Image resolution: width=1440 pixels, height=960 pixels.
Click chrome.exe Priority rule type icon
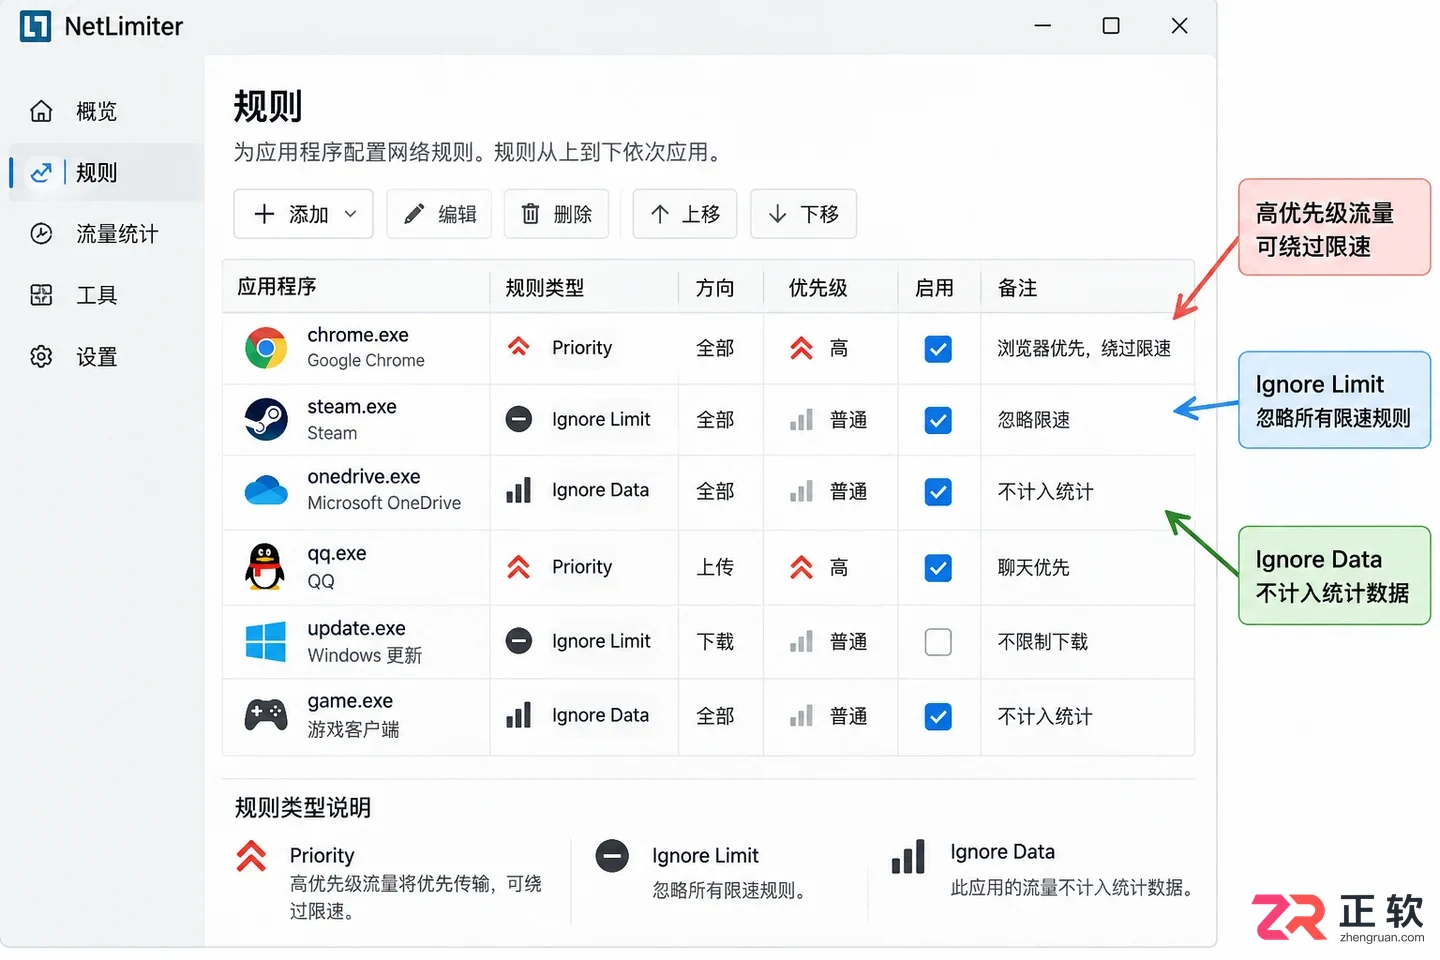[x=519, y=347]
